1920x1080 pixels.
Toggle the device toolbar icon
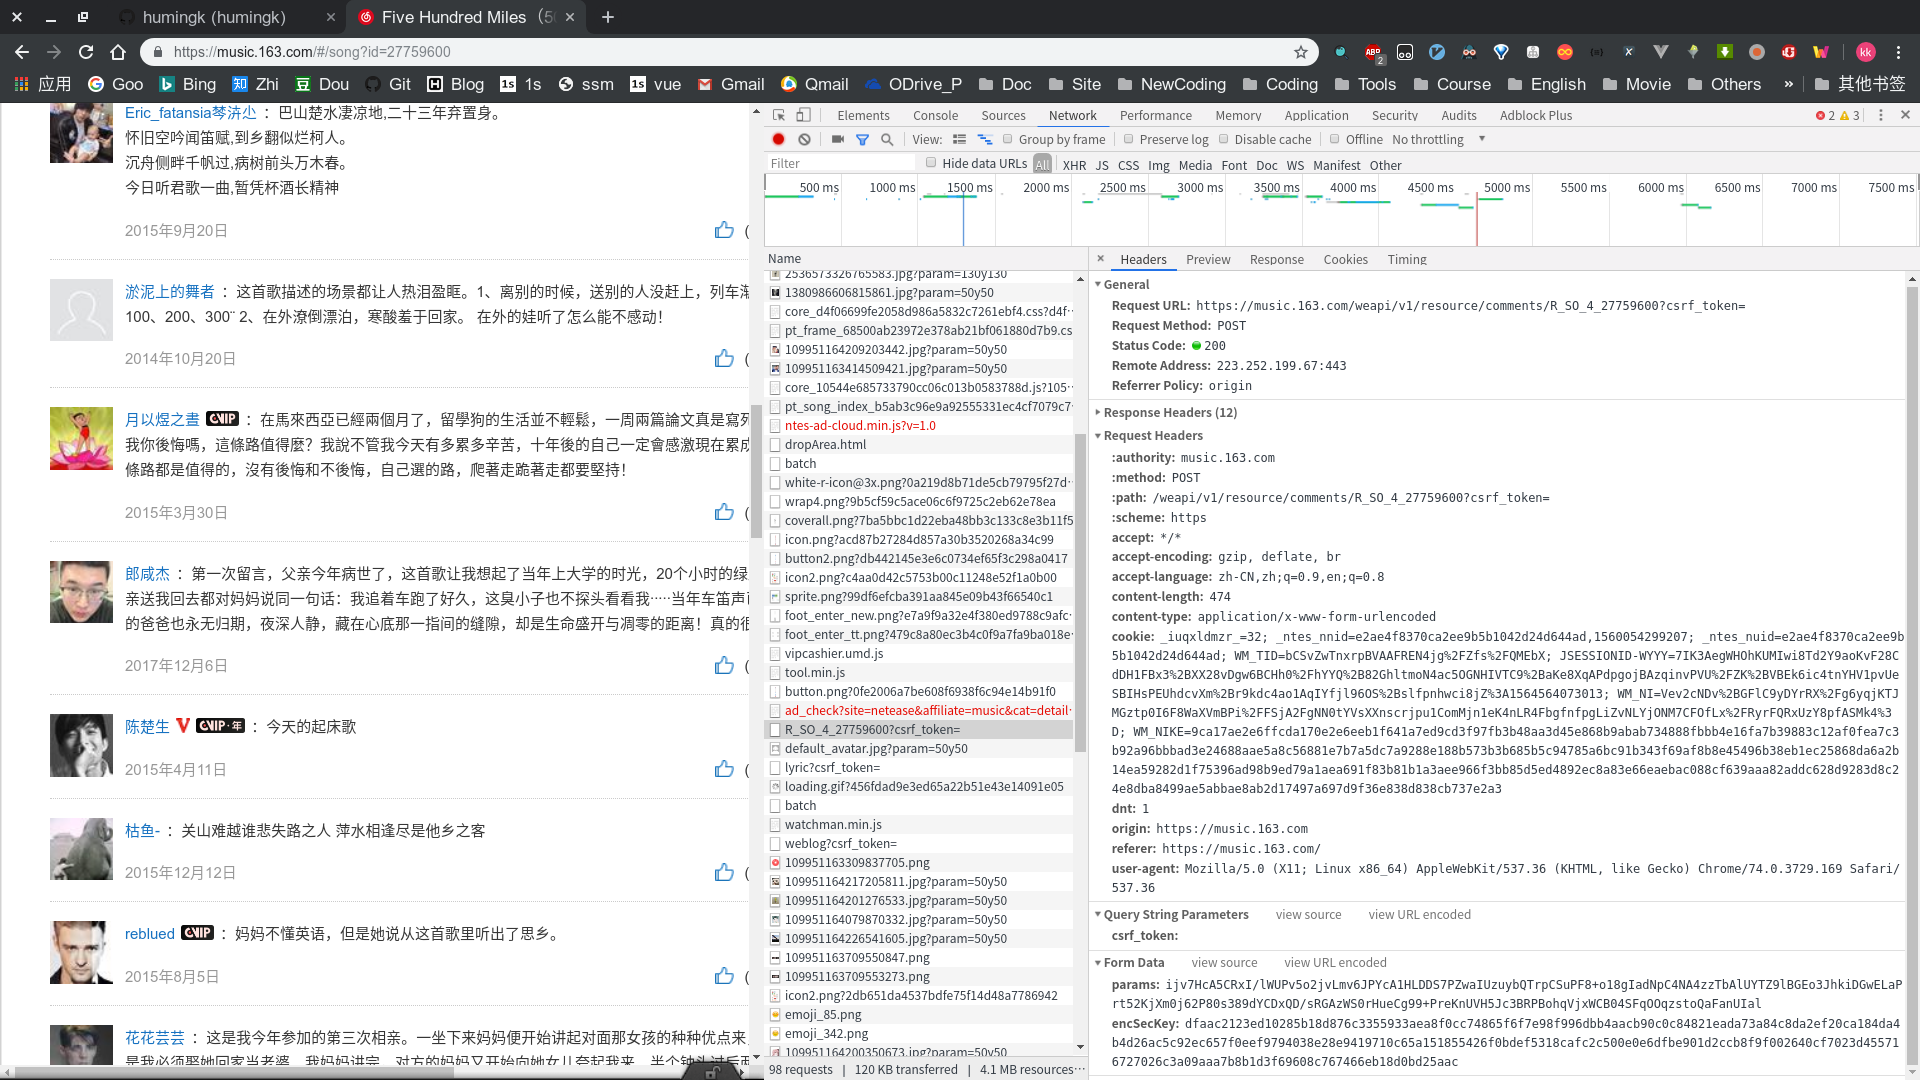tap(803, 115)
